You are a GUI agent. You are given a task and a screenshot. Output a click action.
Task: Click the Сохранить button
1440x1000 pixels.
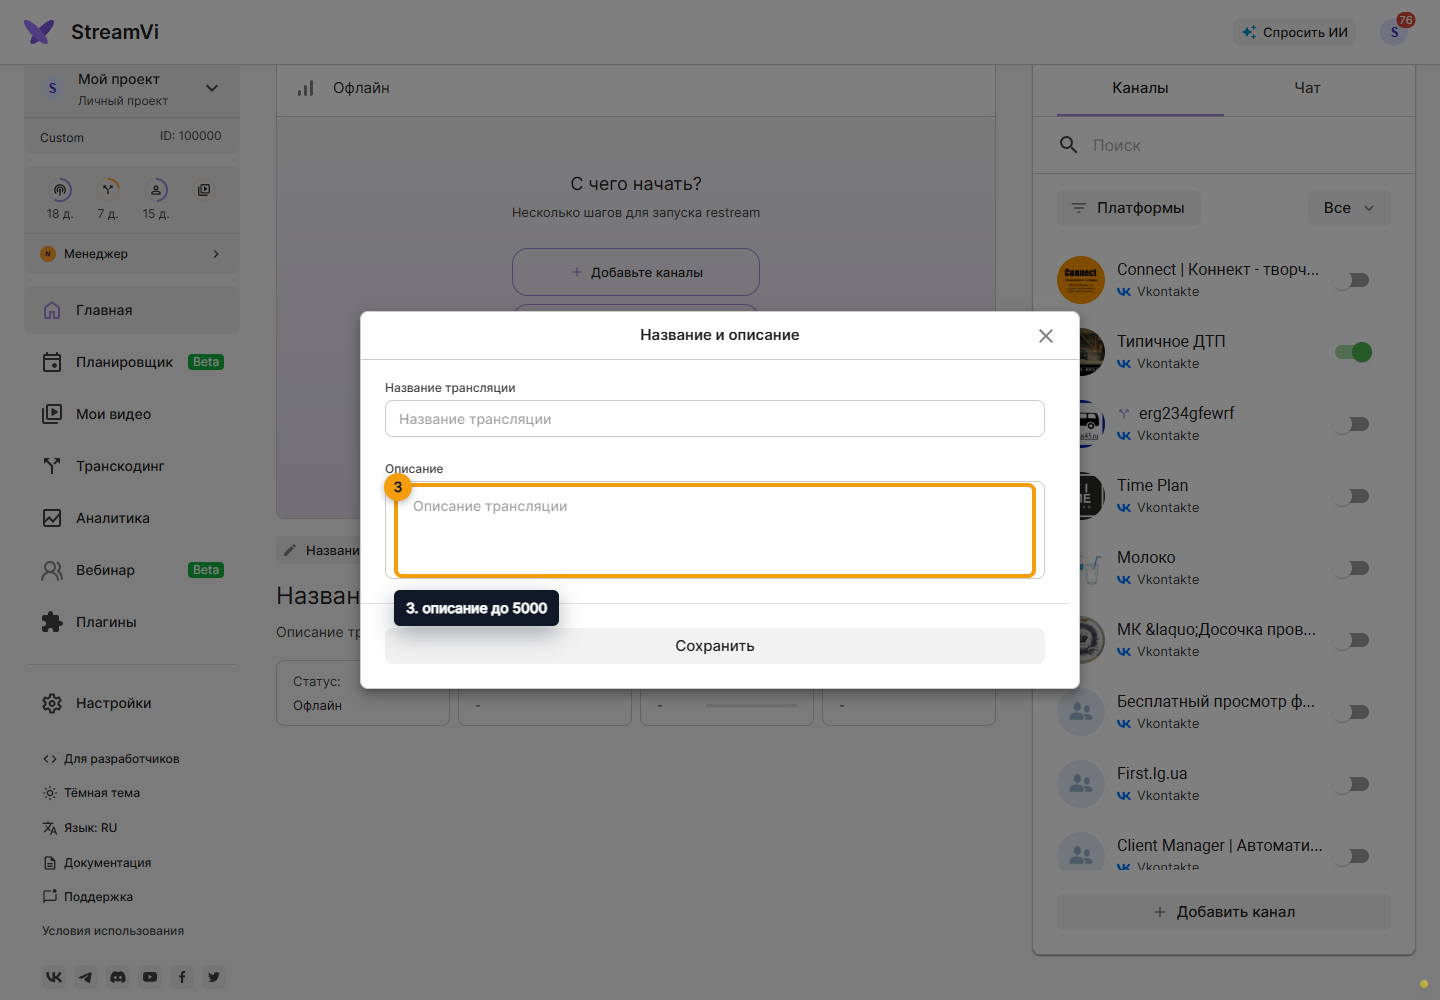(x=715, y=646)
